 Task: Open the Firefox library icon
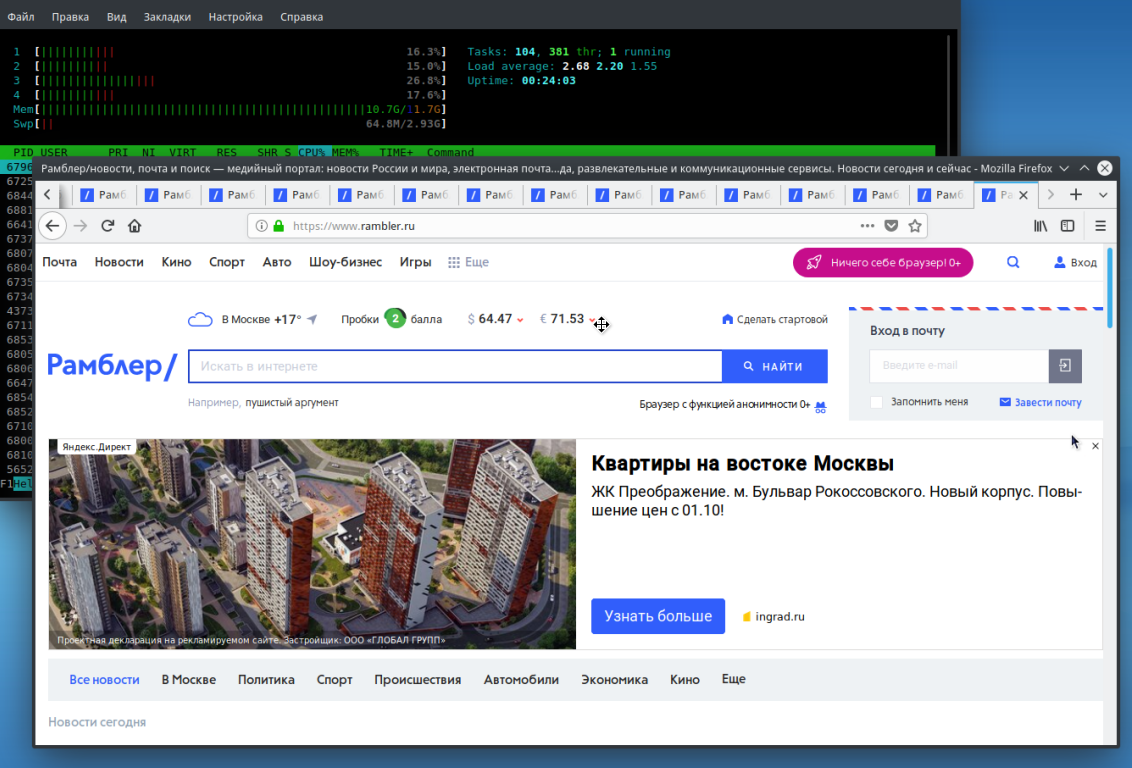tap(1041, 226)
